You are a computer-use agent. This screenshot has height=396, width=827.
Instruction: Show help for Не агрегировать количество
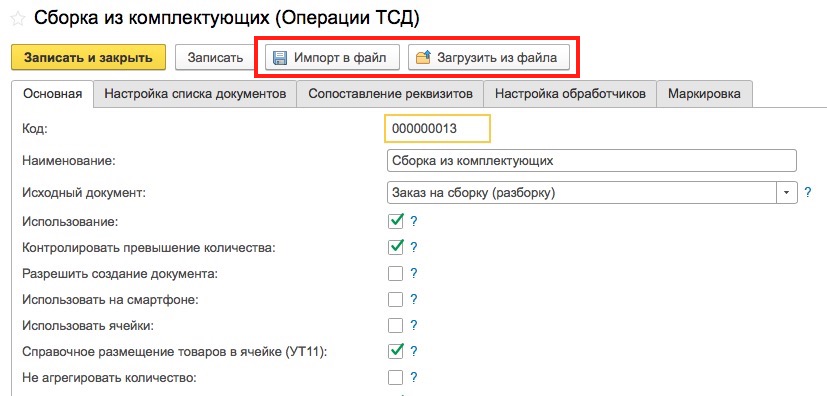(414, 378)
